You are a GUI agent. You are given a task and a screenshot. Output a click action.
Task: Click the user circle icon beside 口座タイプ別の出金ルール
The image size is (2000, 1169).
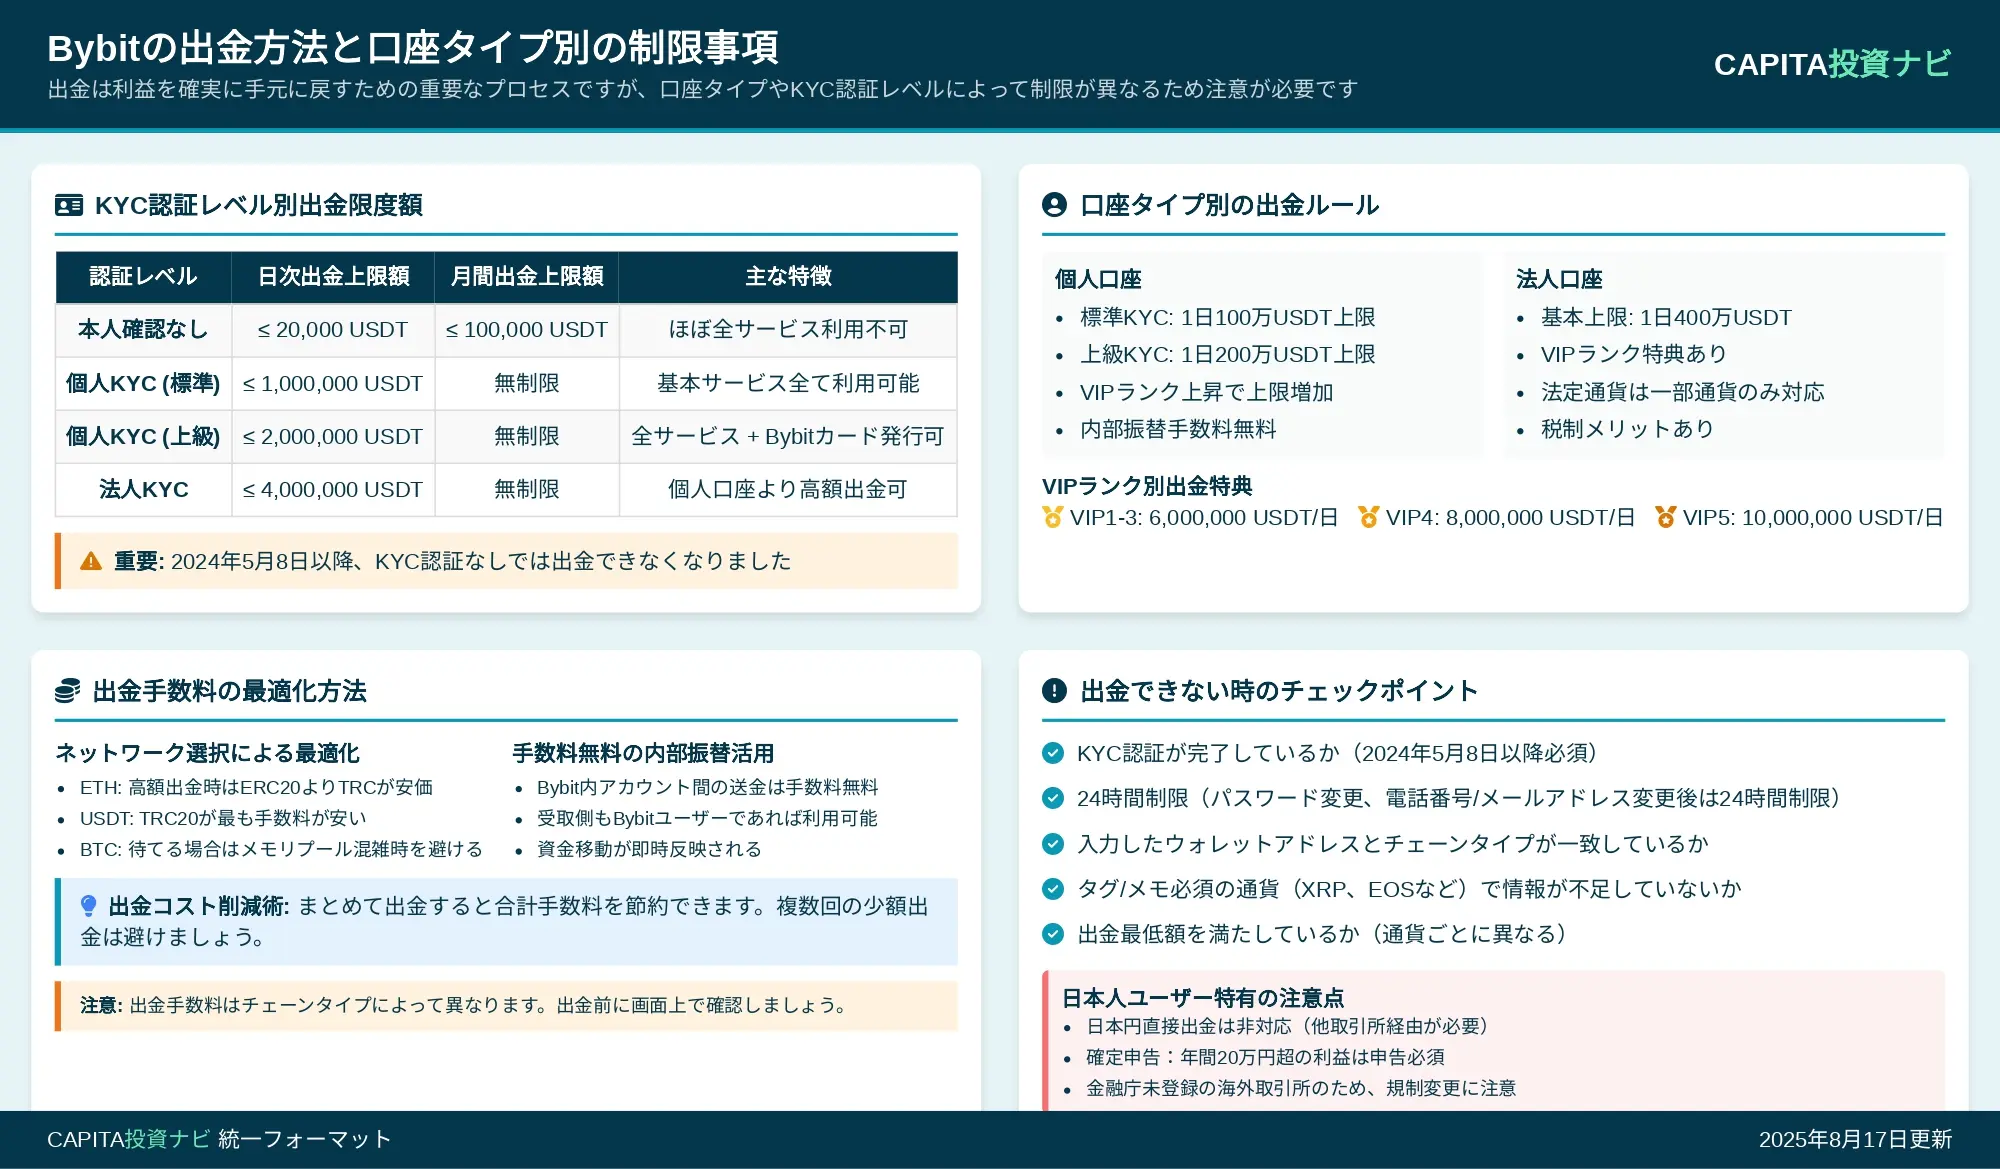1054,205
